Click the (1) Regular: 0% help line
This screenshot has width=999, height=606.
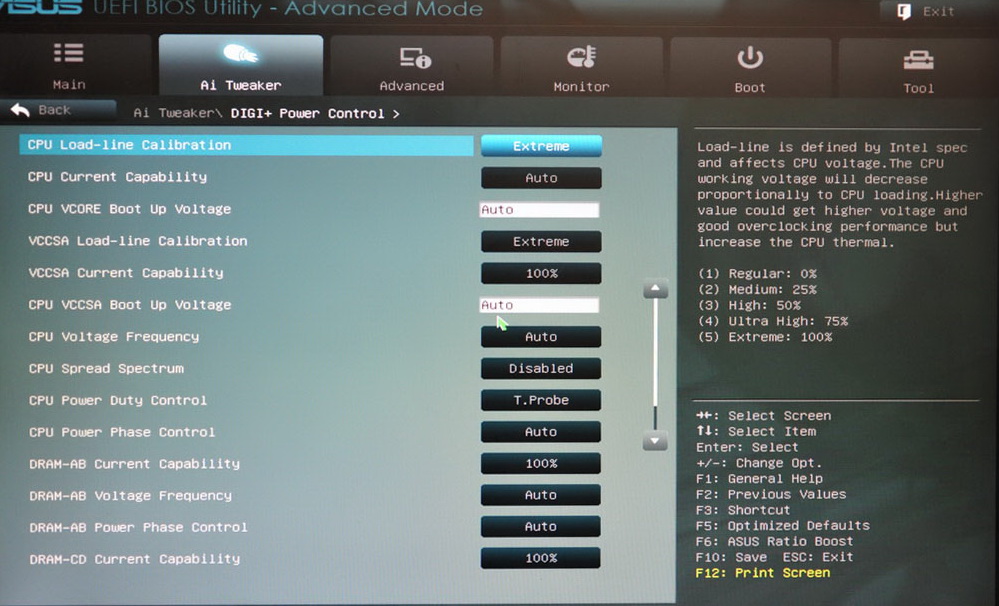tap(758, 274)
